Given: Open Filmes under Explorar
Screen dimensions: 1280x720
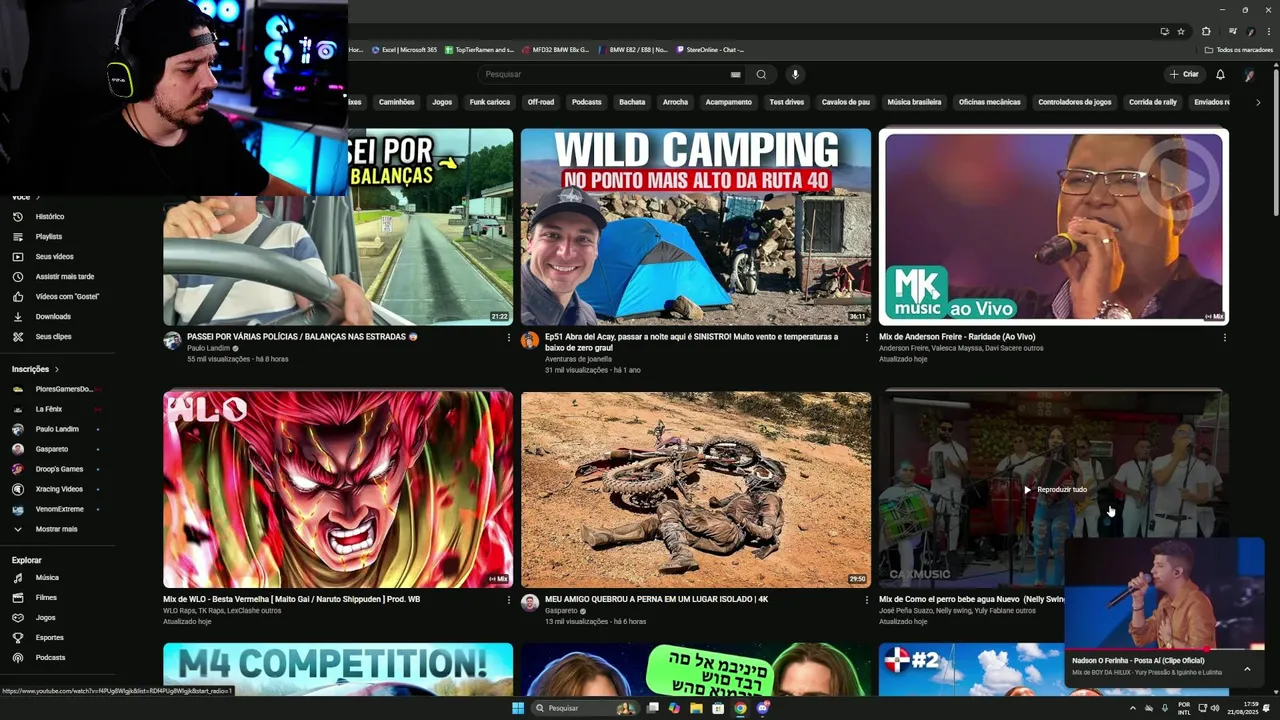Looking at the screenshot, I should (x=46, y=597).
